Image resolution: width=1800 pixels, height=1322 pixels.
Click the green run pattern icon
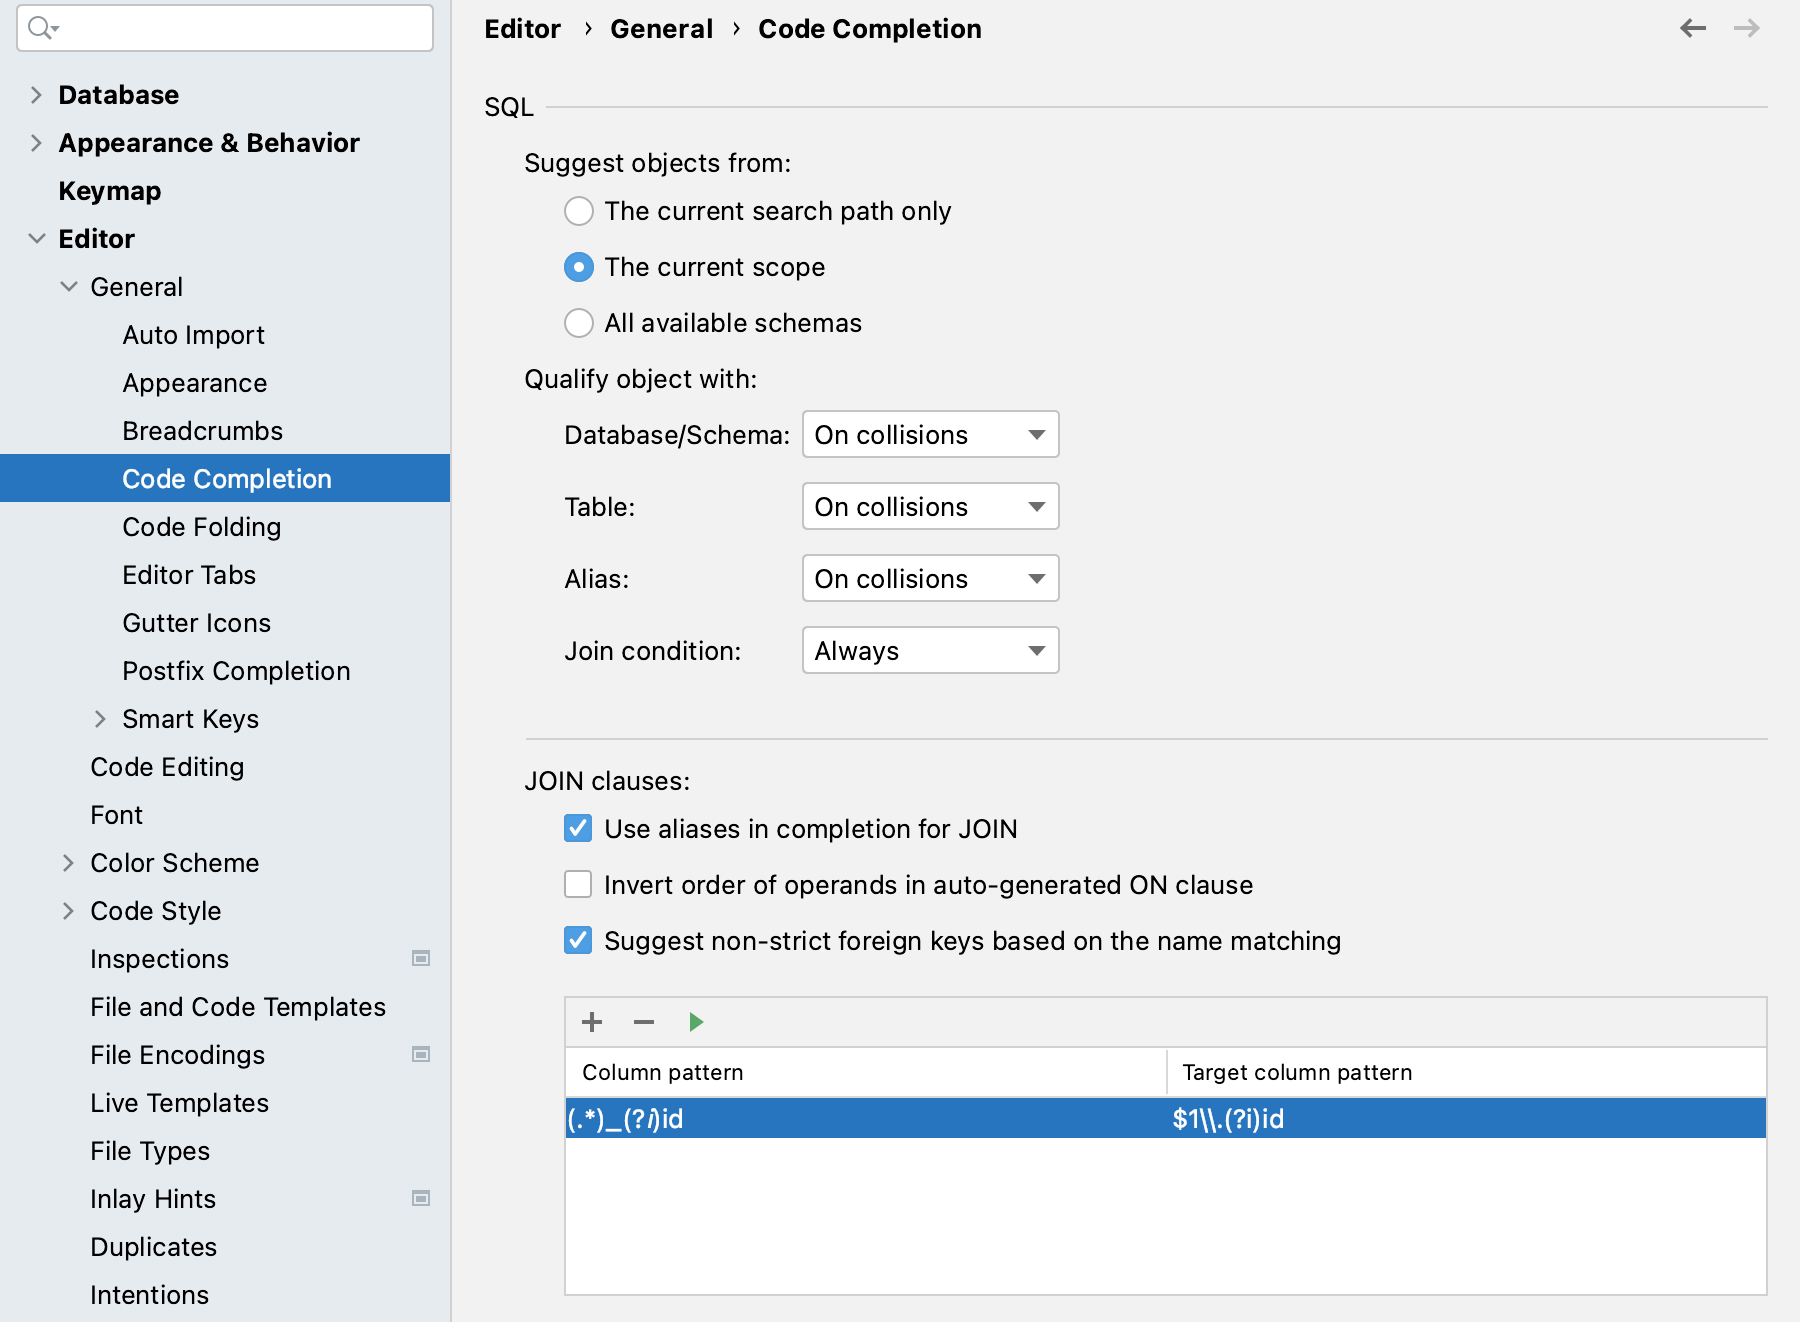point(696,1022)
